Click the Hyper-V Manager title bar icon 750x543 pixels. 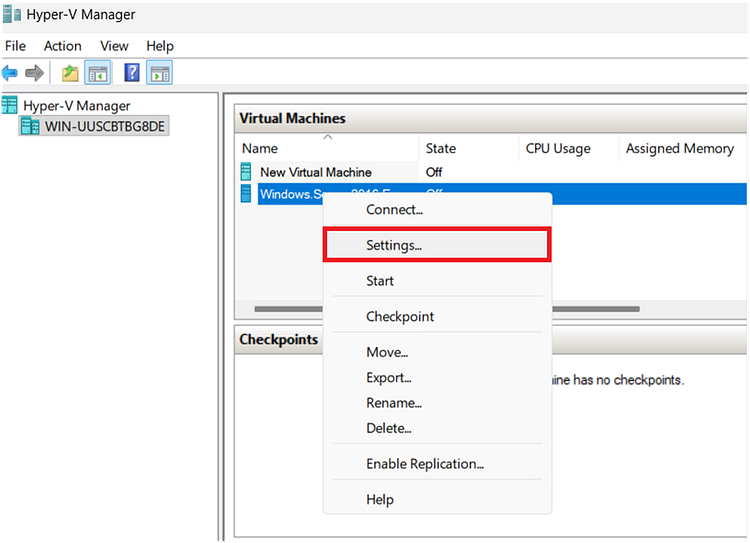pos(11,14)
